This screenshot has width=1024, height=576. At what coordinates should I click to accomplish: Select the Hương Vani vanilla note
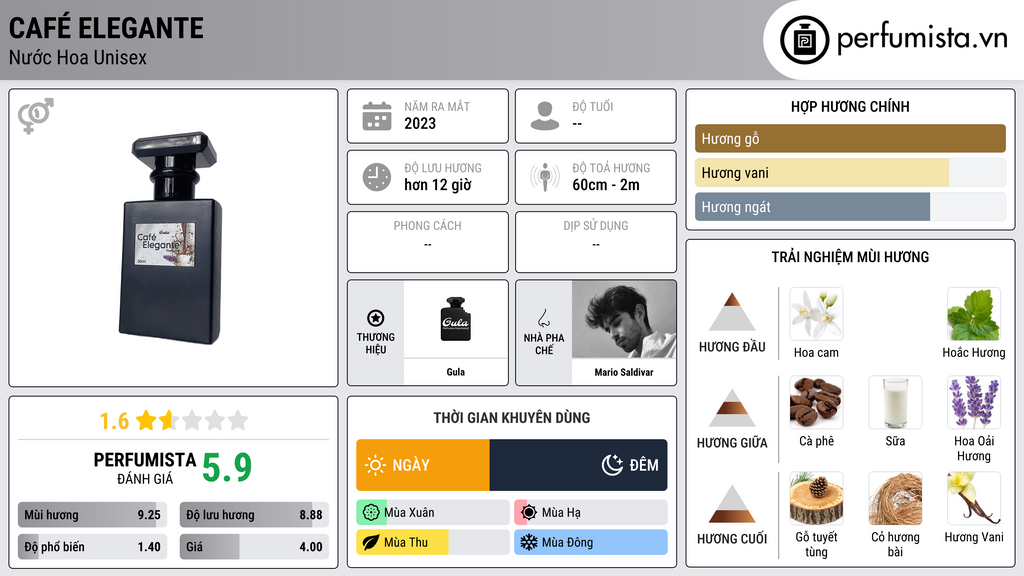tap(974, 499)
